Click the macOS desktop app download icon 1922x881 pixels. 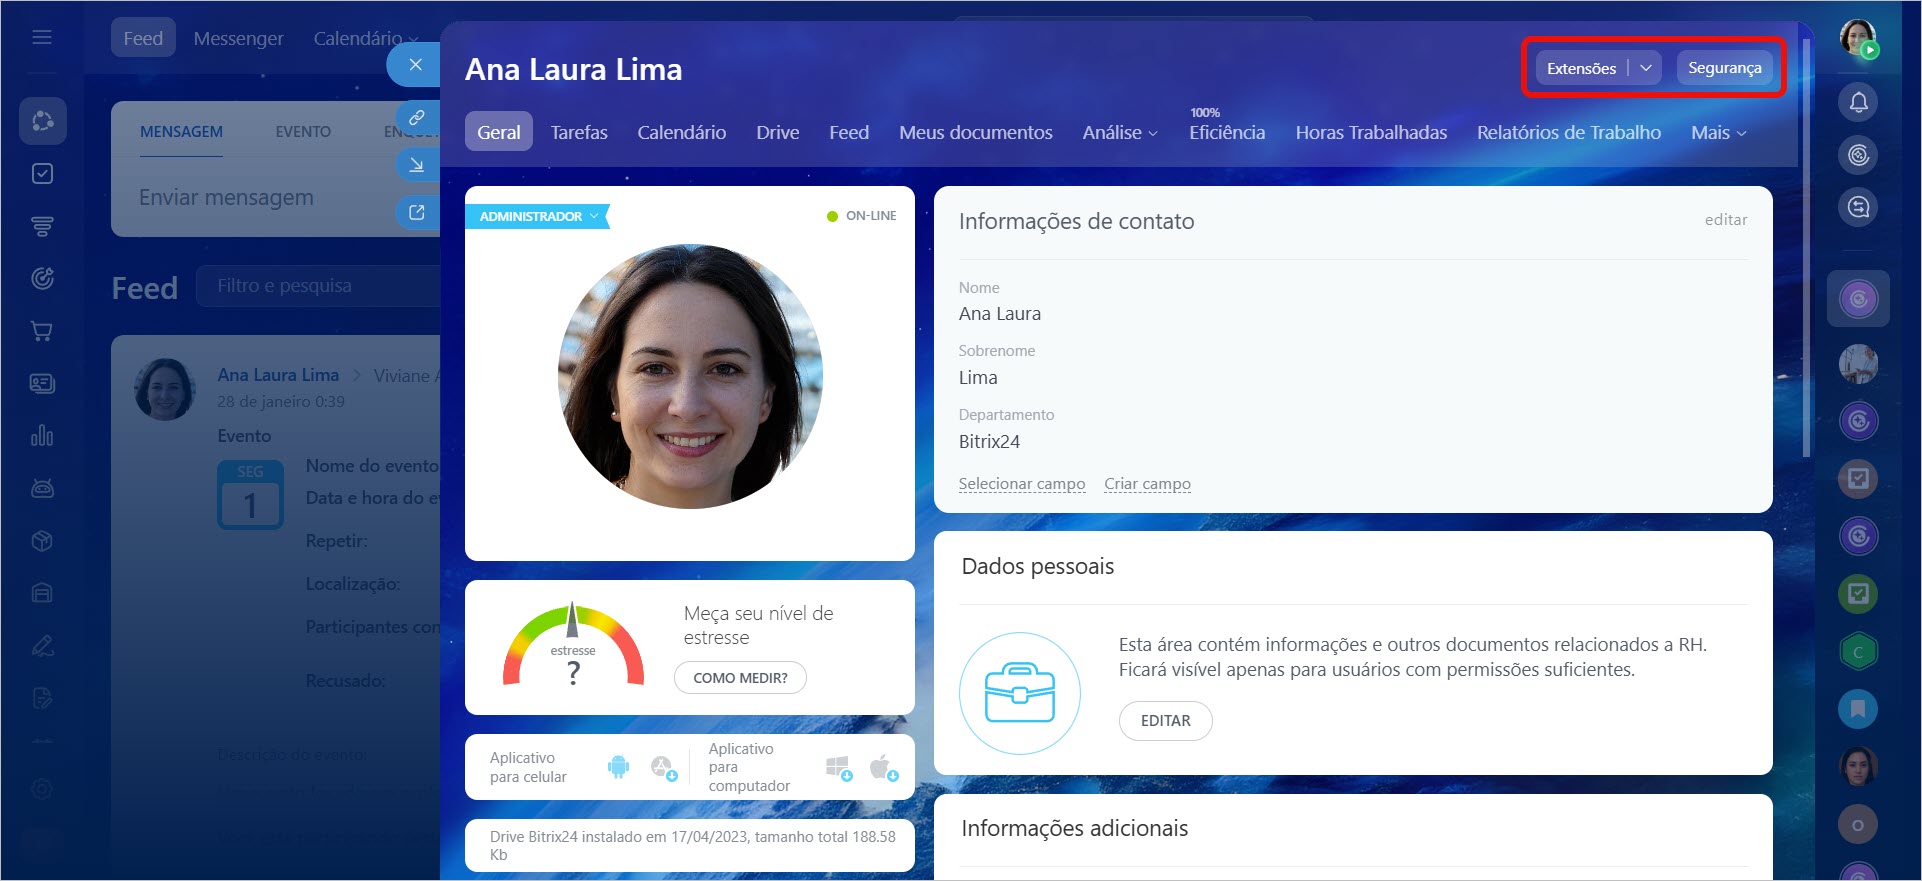882,767
